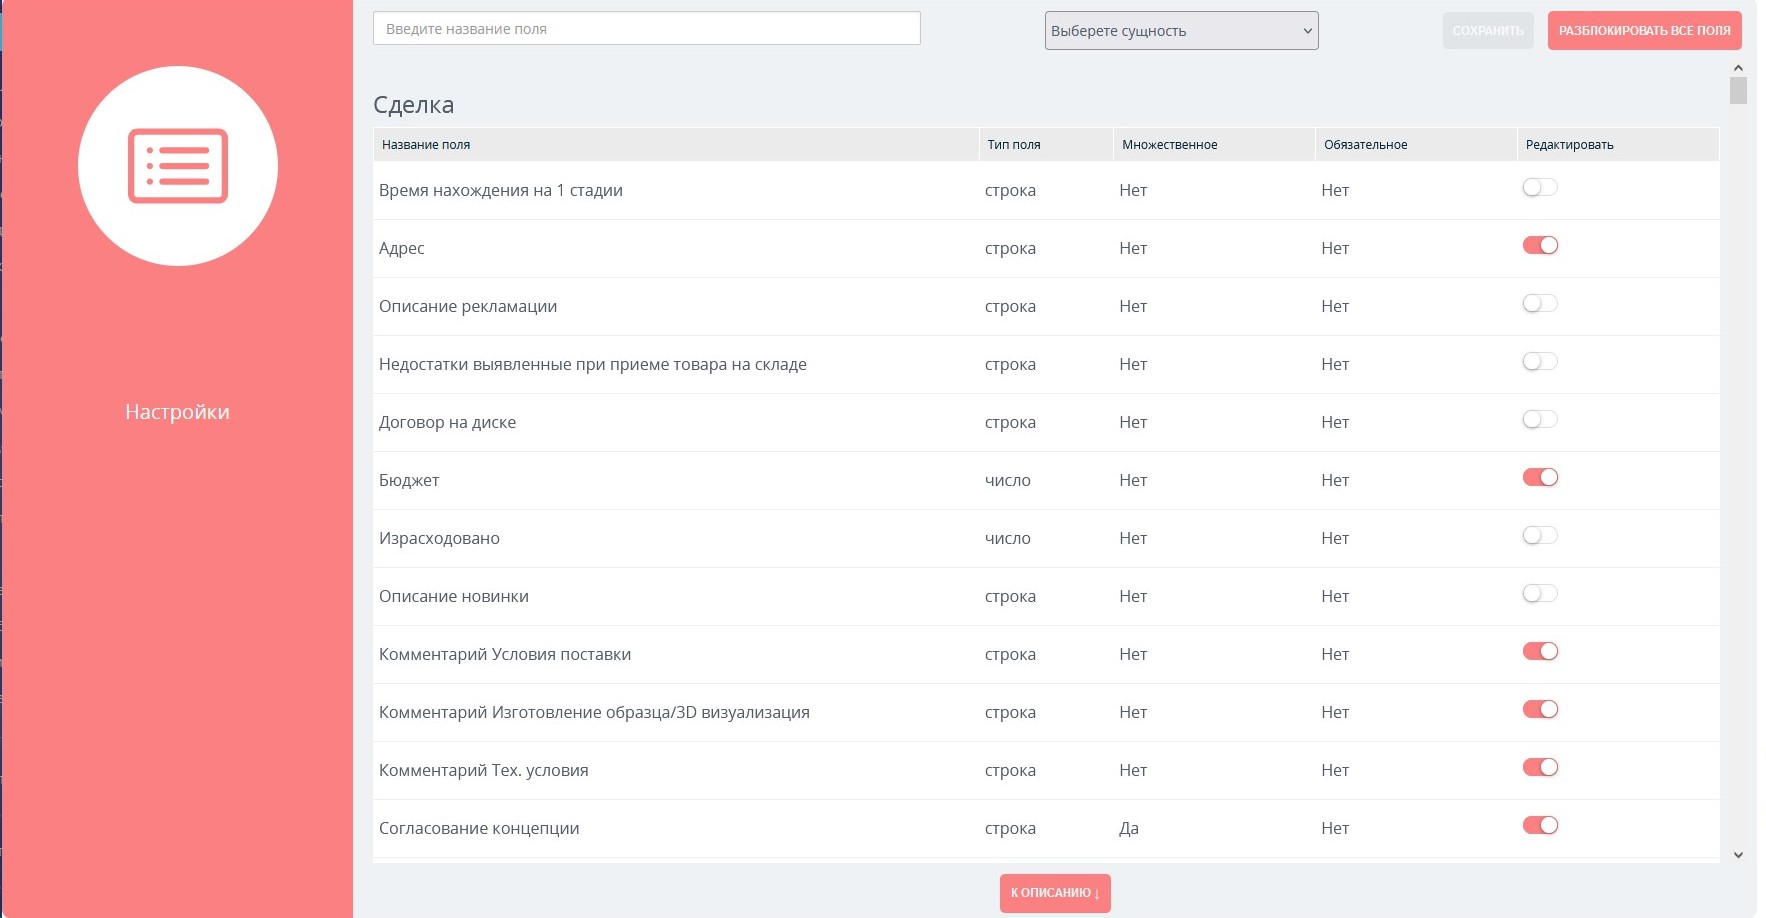This screenshot has width=1766, height=918.
Task: Enable Договор на диске edit switch
Action: (x=1539, y=420)
